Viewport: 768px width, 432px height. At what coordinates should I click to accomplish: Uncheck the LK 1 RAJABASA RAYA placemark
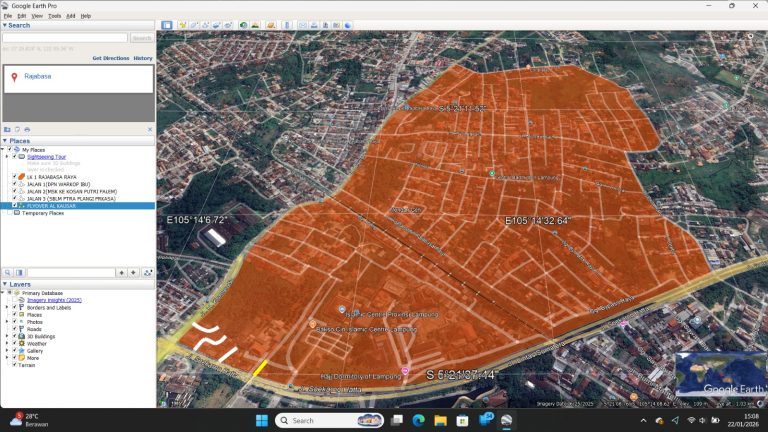[x=14, y=176]
